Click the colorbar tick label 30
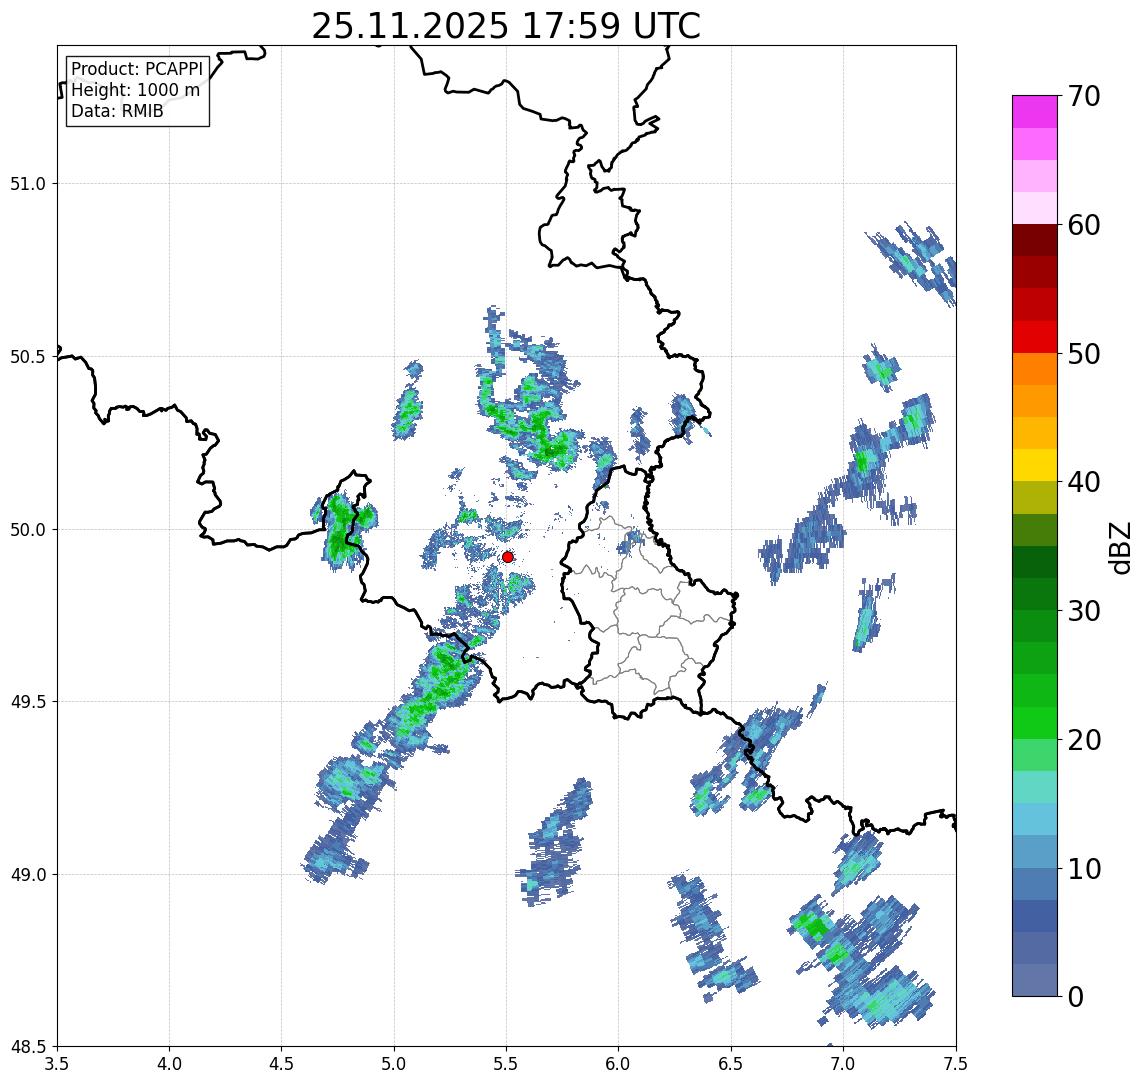The image size is (1145, 1084). tap(1084, 611)
